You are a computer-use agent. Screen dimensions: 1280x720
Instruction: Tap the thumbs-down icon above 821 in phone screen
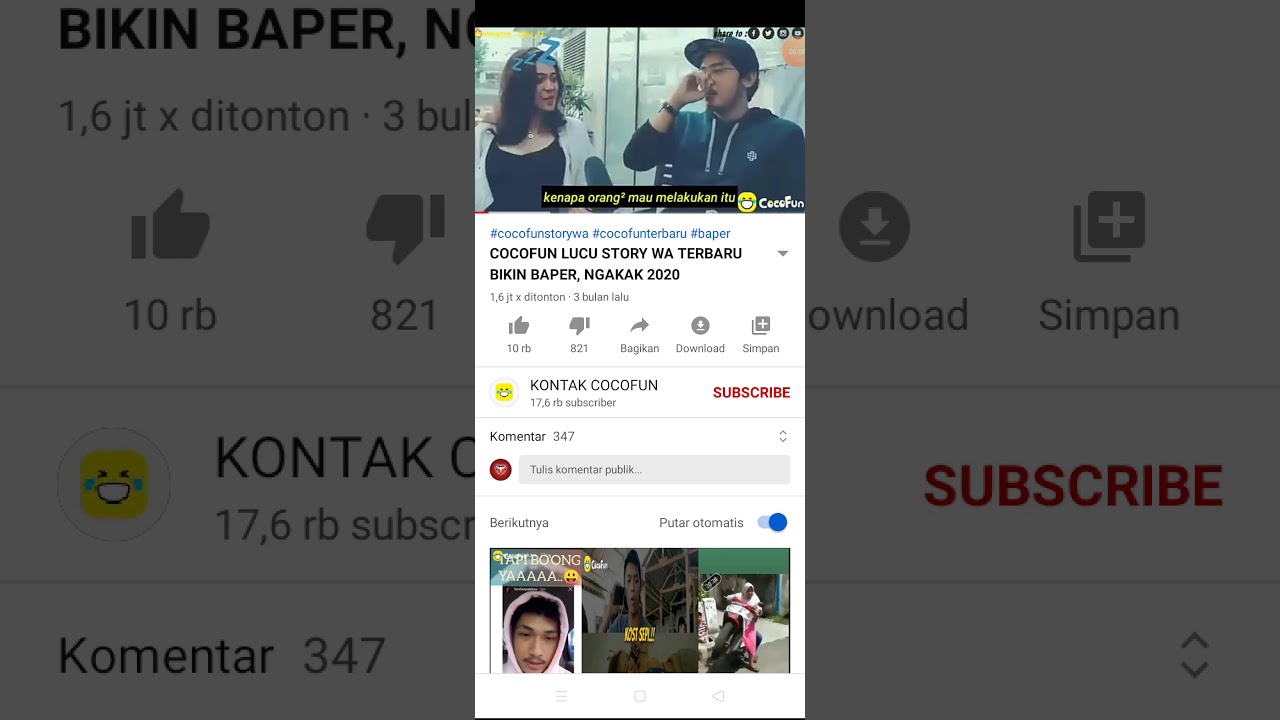[579, 325]
